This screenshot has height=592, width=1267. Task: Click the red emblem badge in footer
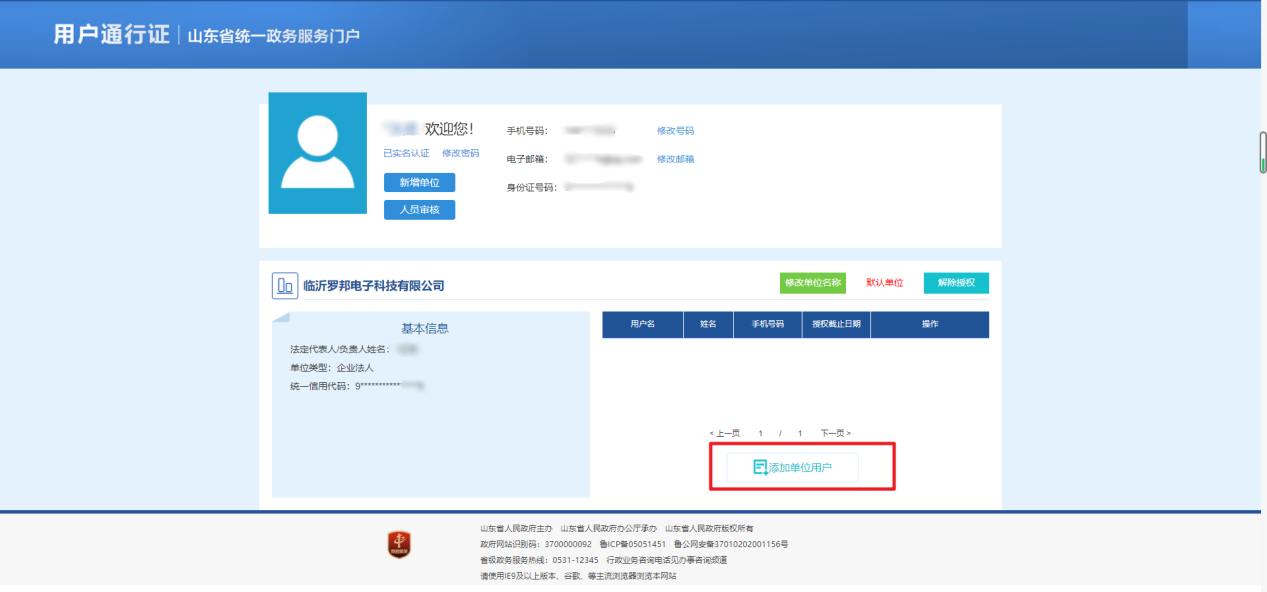(x=399, y=545)
